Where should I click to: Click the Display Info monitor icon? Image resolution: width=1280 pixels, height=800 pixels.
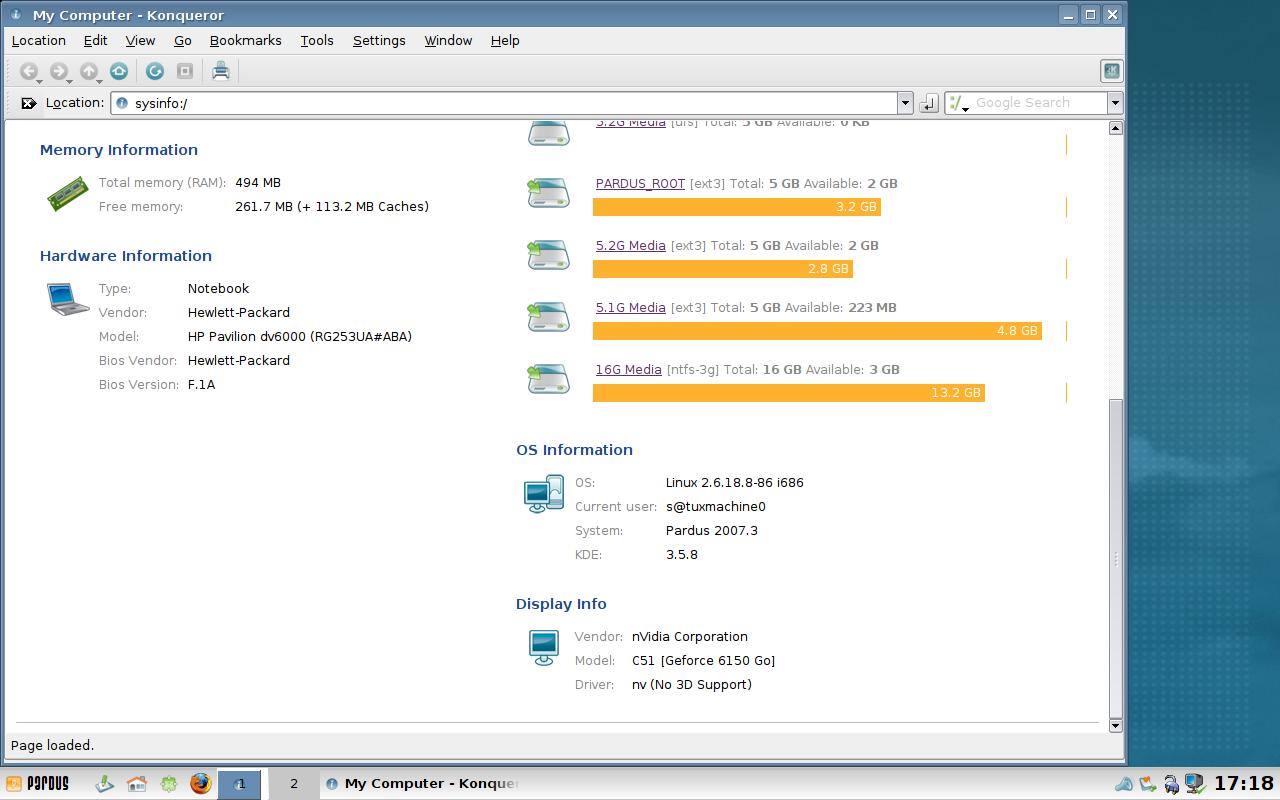click(x=544, y=648)
